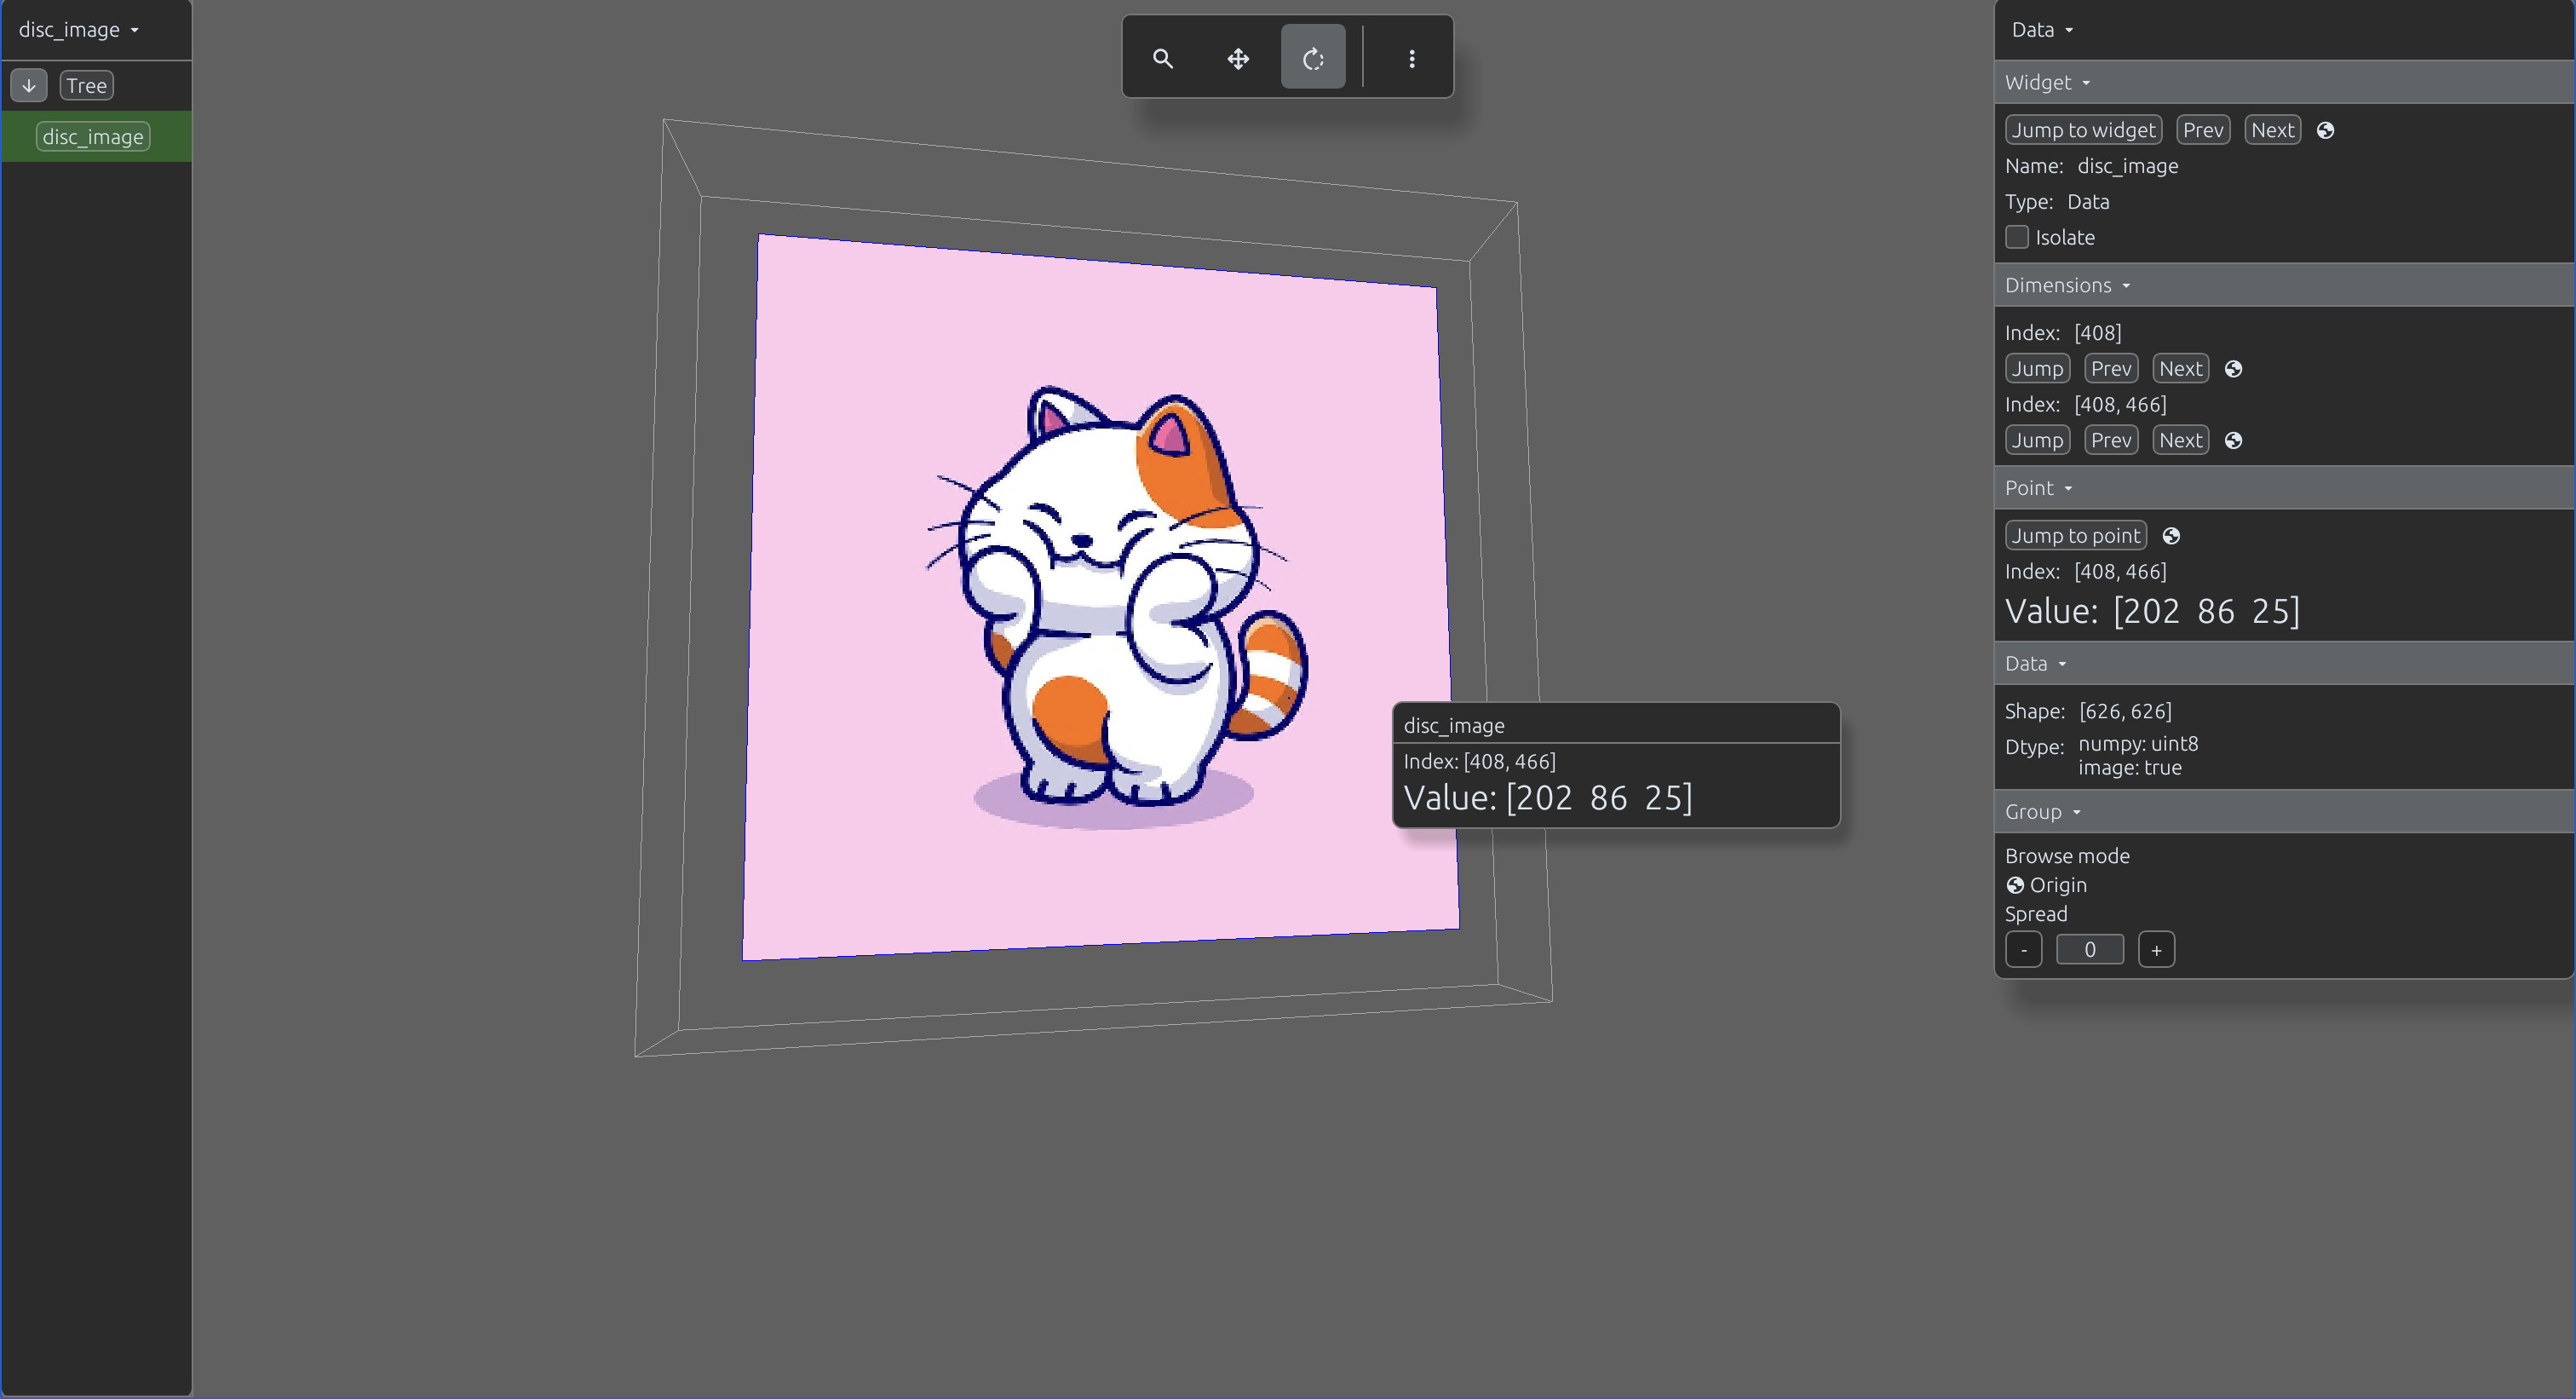
Task: Click globe icon beside Jump to point
Action: (2171, 536)
